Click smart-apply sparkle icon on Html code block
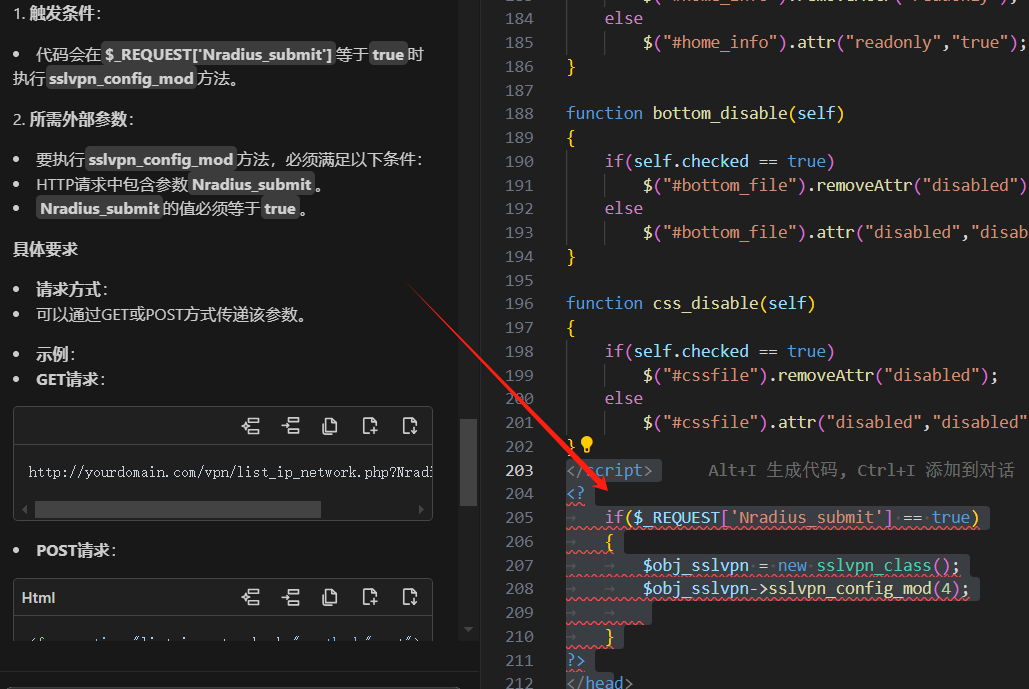The height and width of the screenshot is (689, 1029). coord(250,597)
